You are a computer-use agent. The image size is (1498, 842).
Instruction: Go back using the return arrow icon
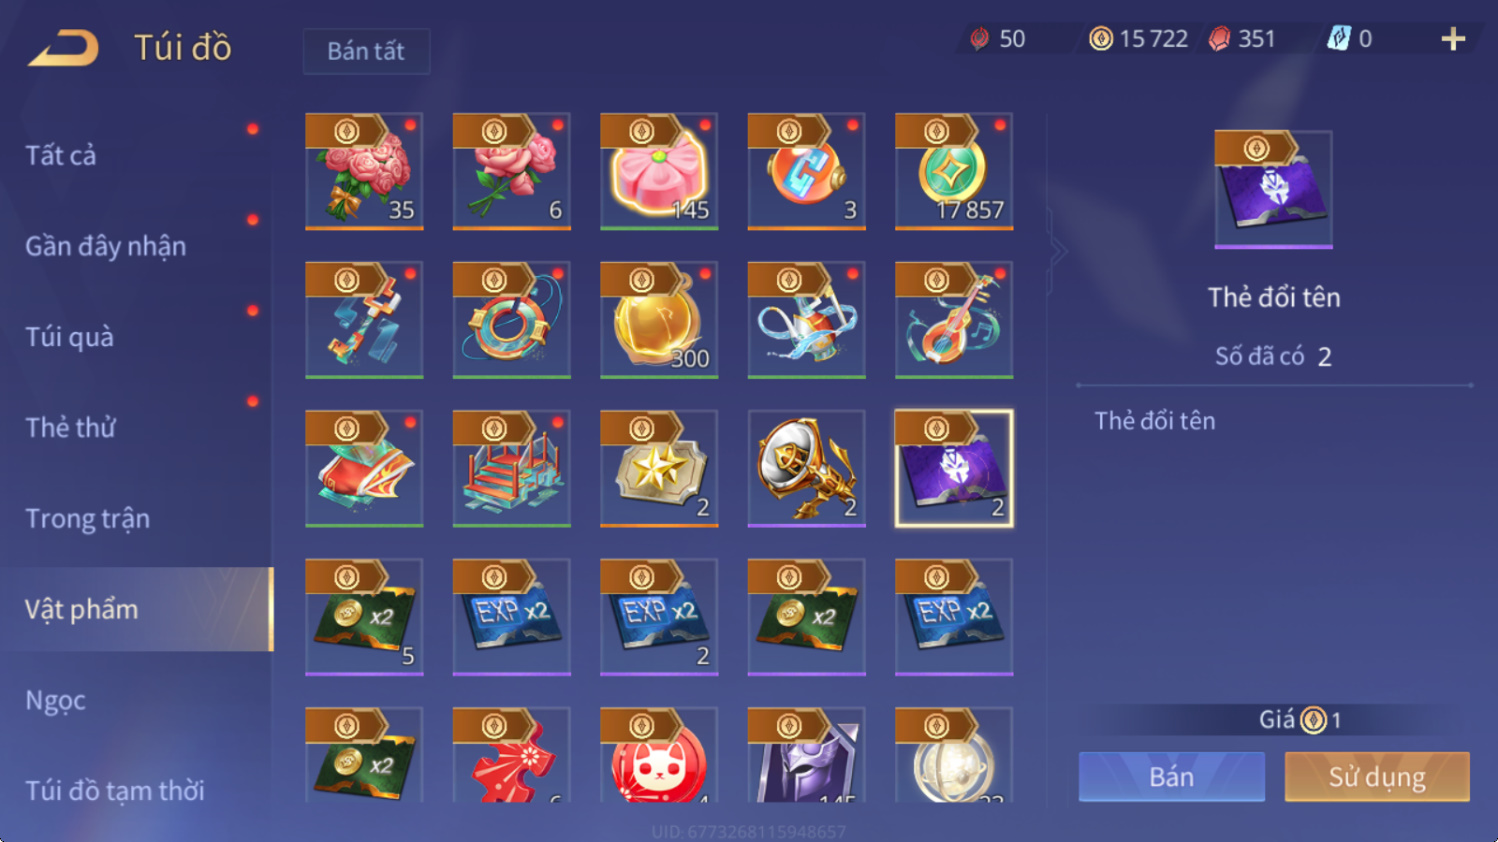[x=64, y=47]
